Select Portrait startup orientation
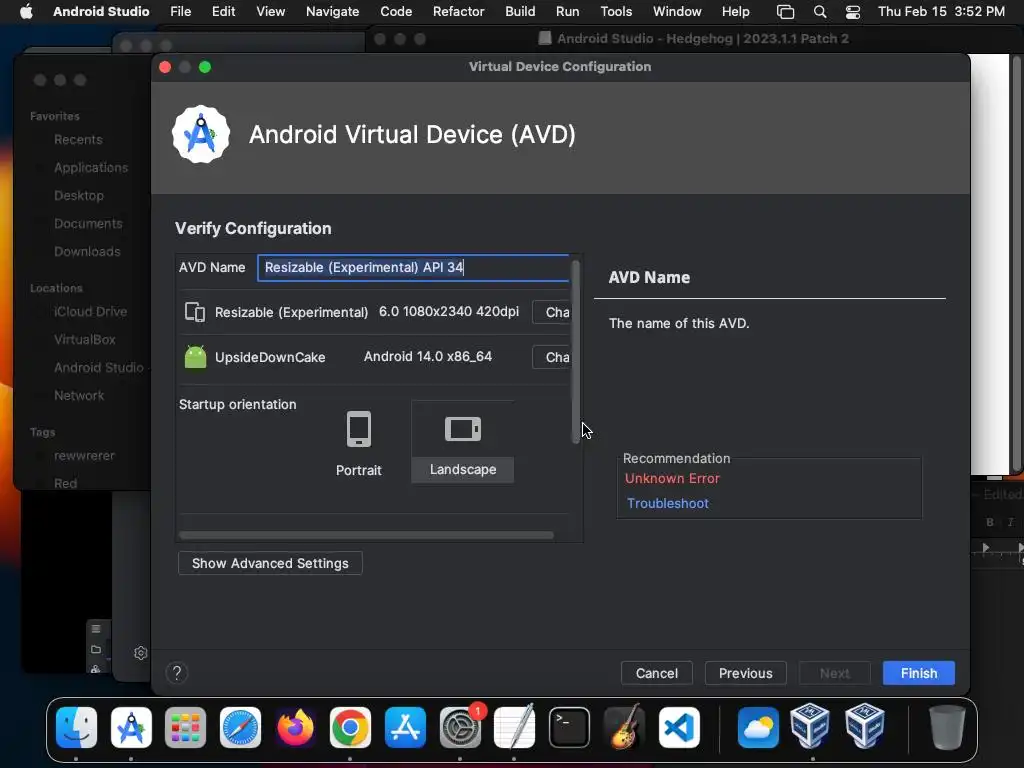 [359, 443]
